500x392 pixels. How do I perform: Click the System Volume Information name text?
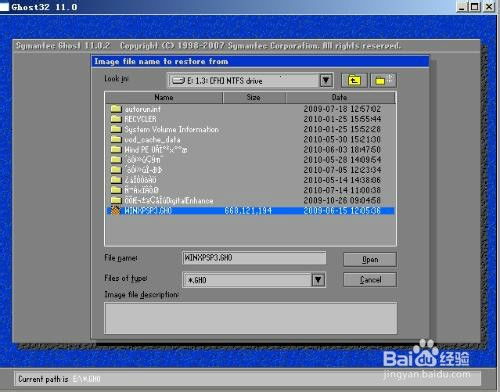(x=172, y=129)
